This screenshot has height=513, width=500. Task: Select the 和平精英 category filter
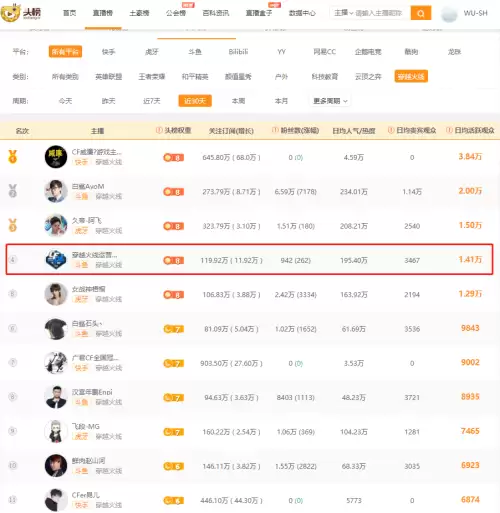click(x=195, y=77)
